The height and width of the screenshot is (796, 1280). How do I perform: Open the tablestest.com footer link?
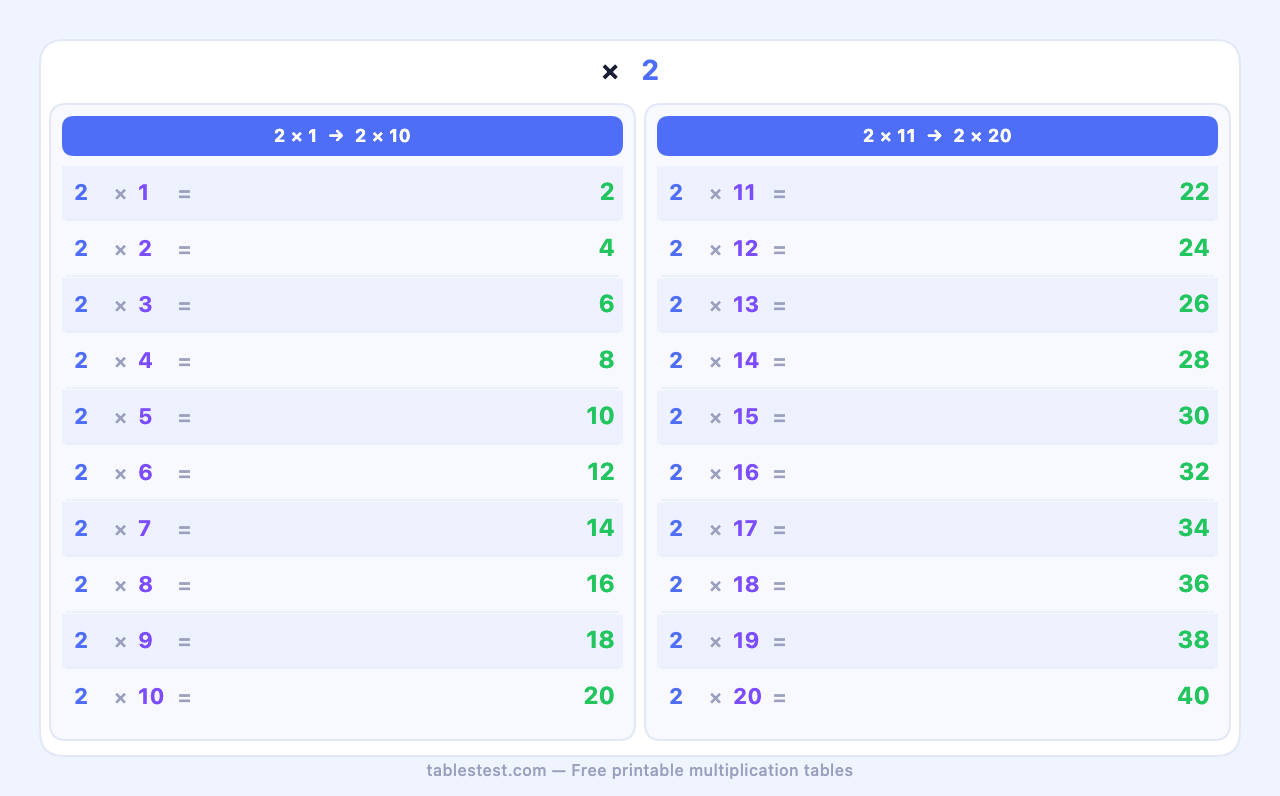tap(487, 770)
